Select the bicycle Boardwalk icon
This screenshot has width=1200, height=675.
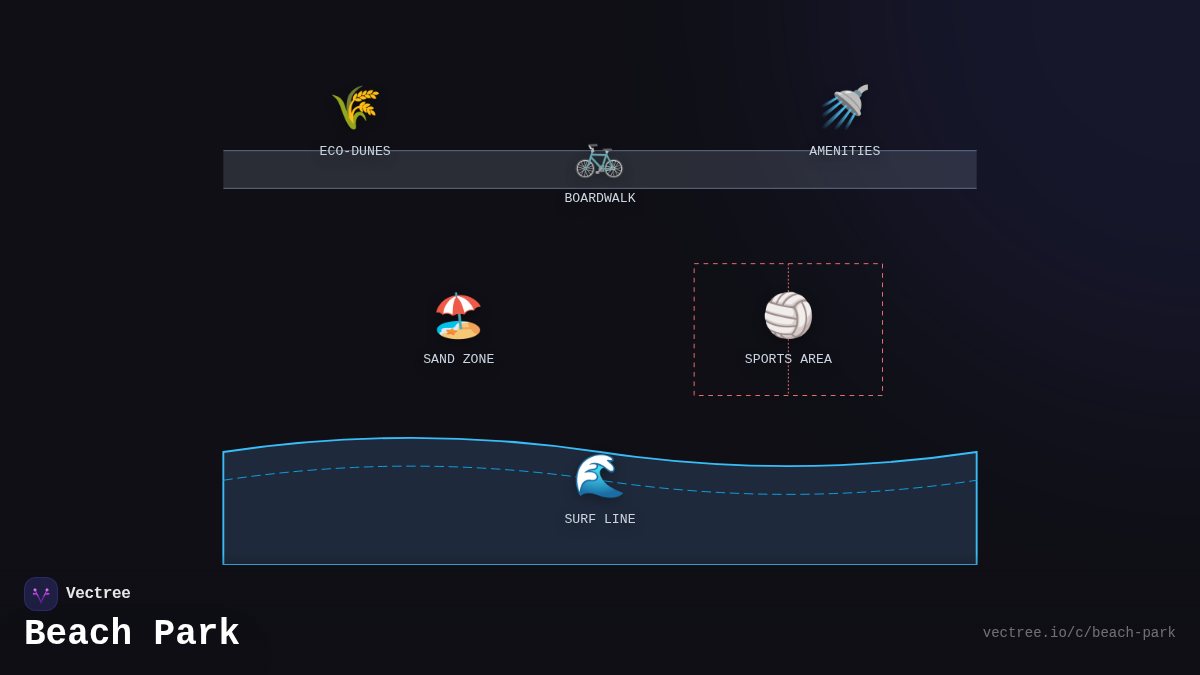[x=599, y=159]
